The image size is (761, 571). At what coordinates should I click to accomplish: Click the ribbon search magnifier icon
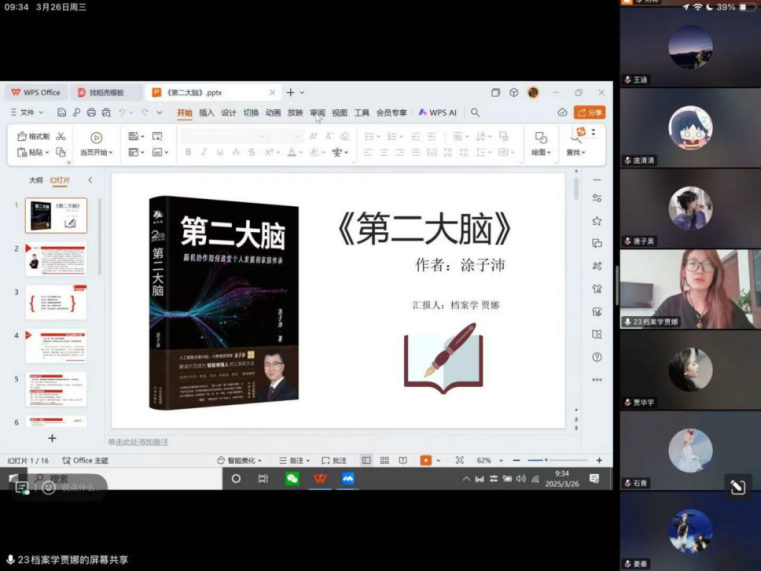click(x=475, y=113)
